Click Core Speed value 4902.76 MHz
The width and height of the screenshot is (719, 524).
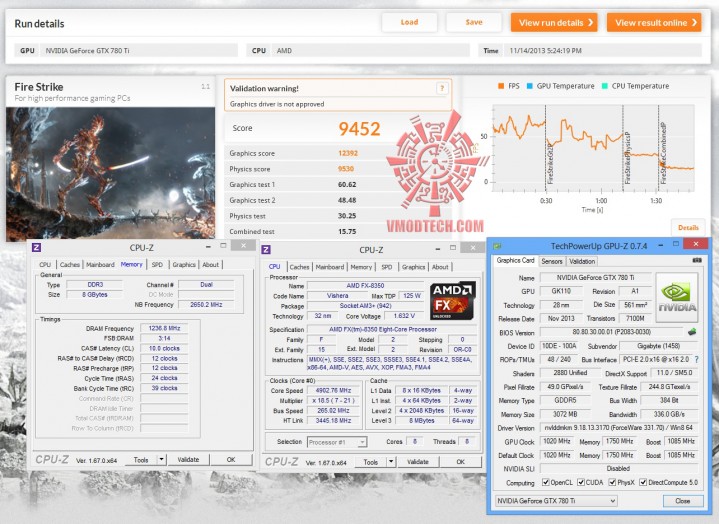coord(333,391)
